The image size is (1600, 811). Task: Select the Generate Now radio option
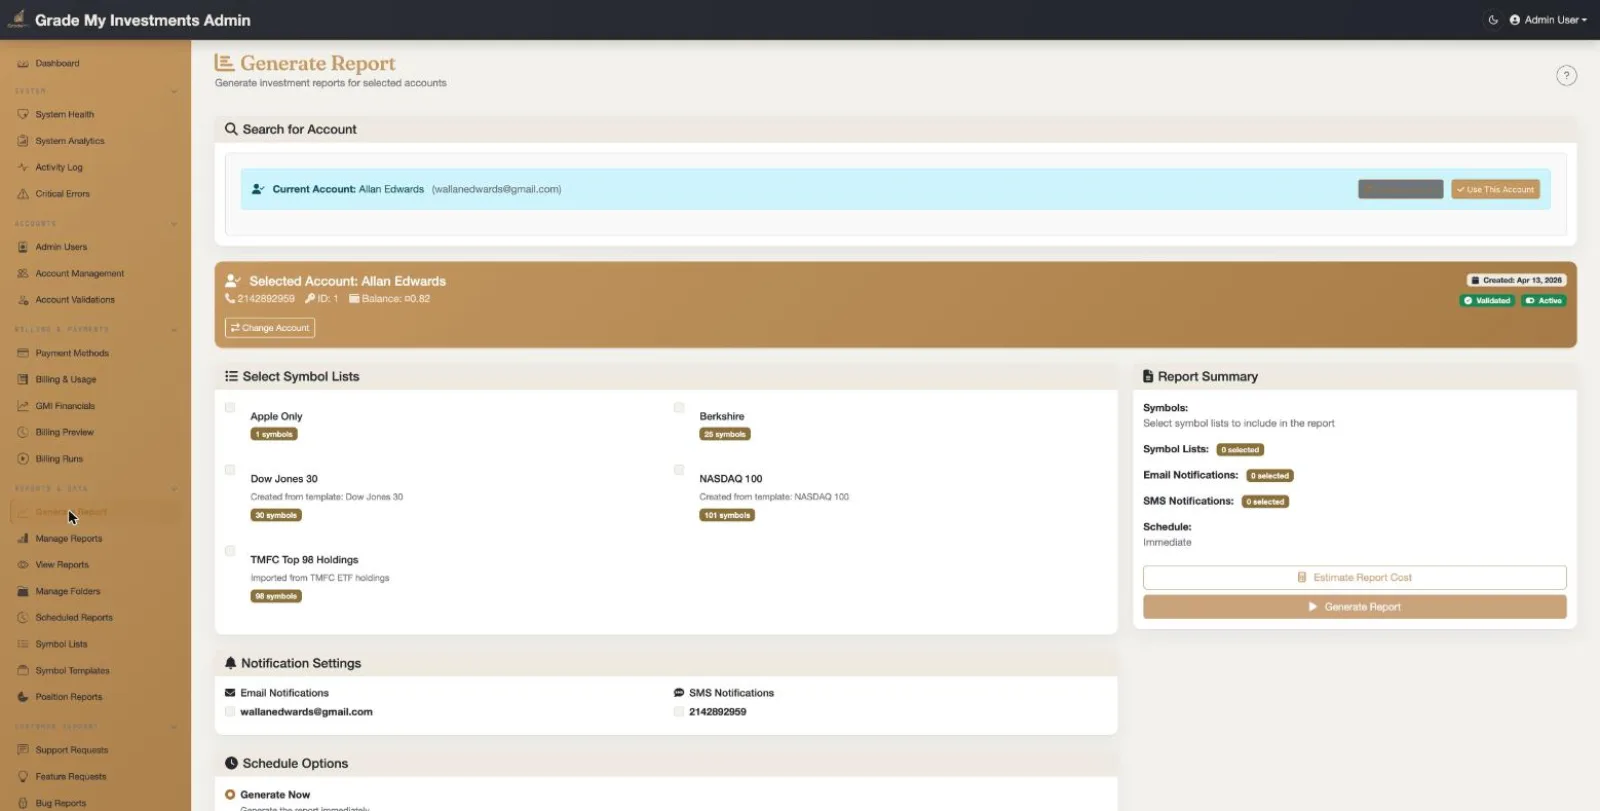click(x=230, y=795)
